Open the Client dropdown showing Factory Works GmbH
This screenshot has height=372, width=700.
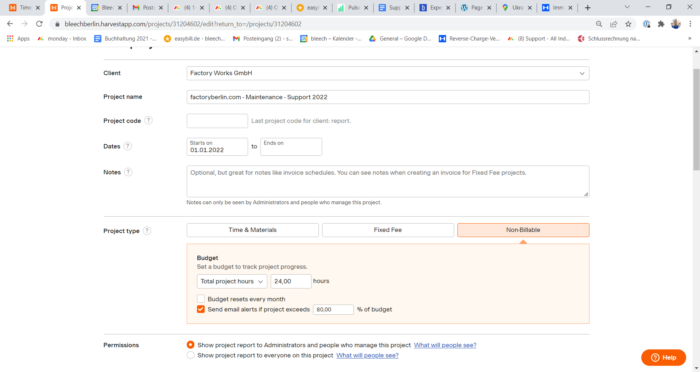click(388, 73)
